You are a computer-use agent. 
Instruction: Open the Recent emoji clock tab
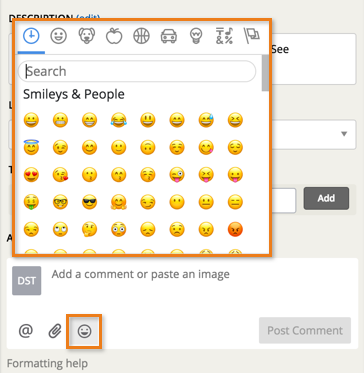tap(31, 35)
